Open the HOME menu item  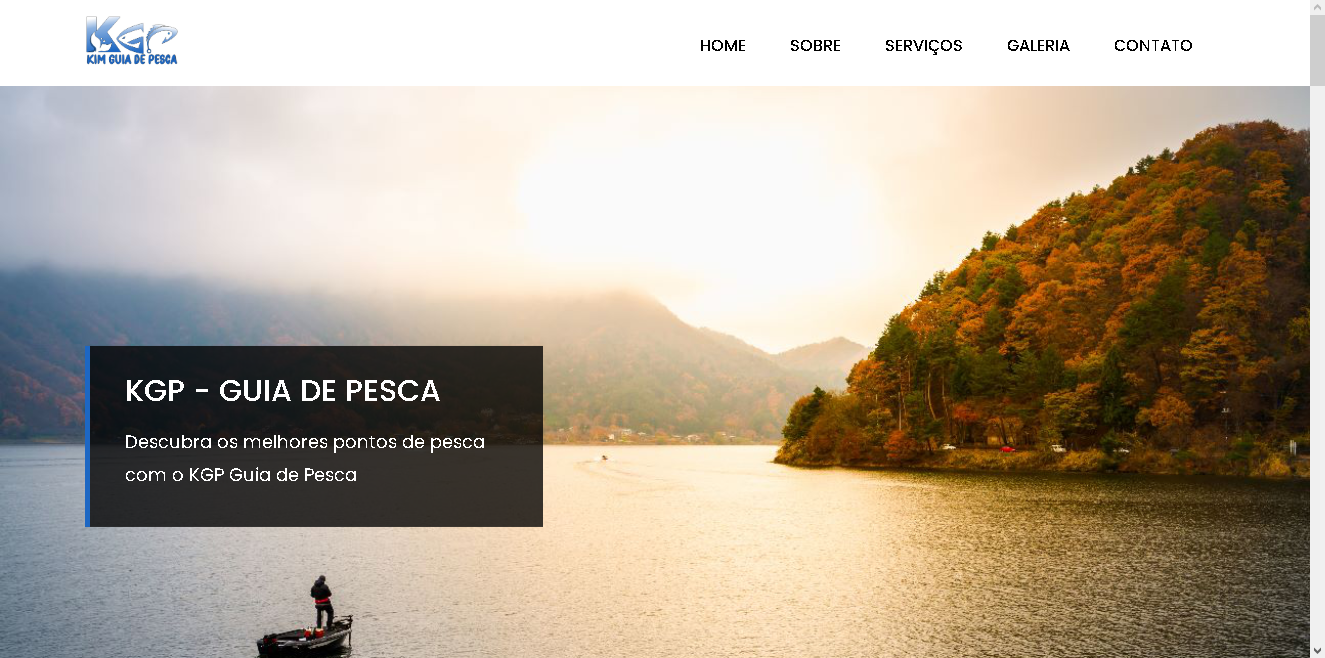pyautogui.click(x=723, y=45)
